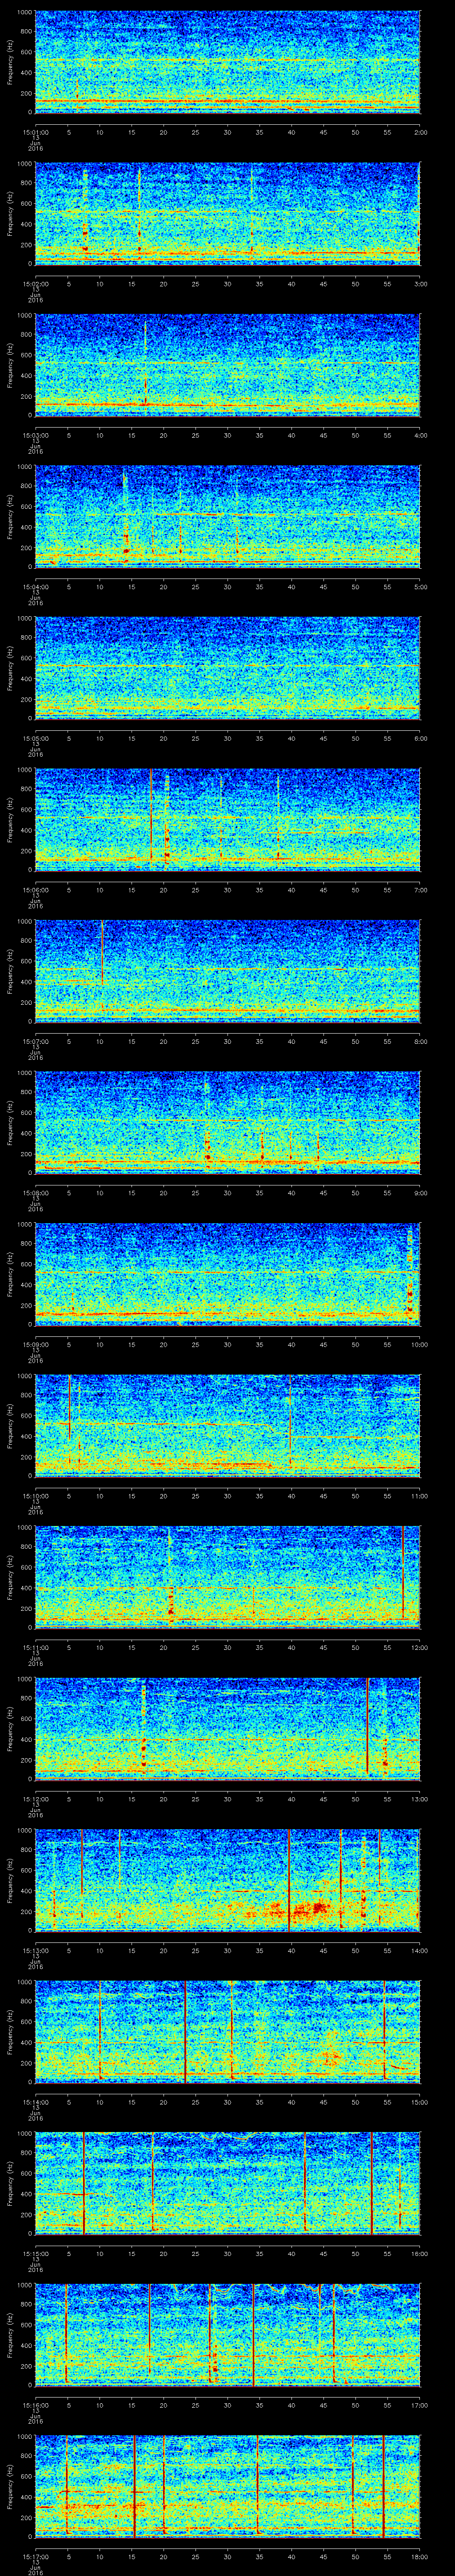Click the 15:01:00 start time label

click(x=36, y=131)
